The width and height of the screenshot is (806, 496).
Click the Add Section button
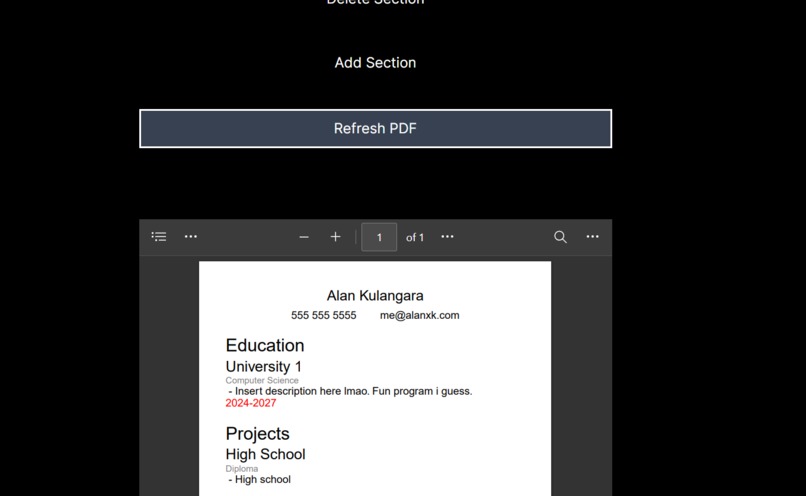click(x=375, y=63)
